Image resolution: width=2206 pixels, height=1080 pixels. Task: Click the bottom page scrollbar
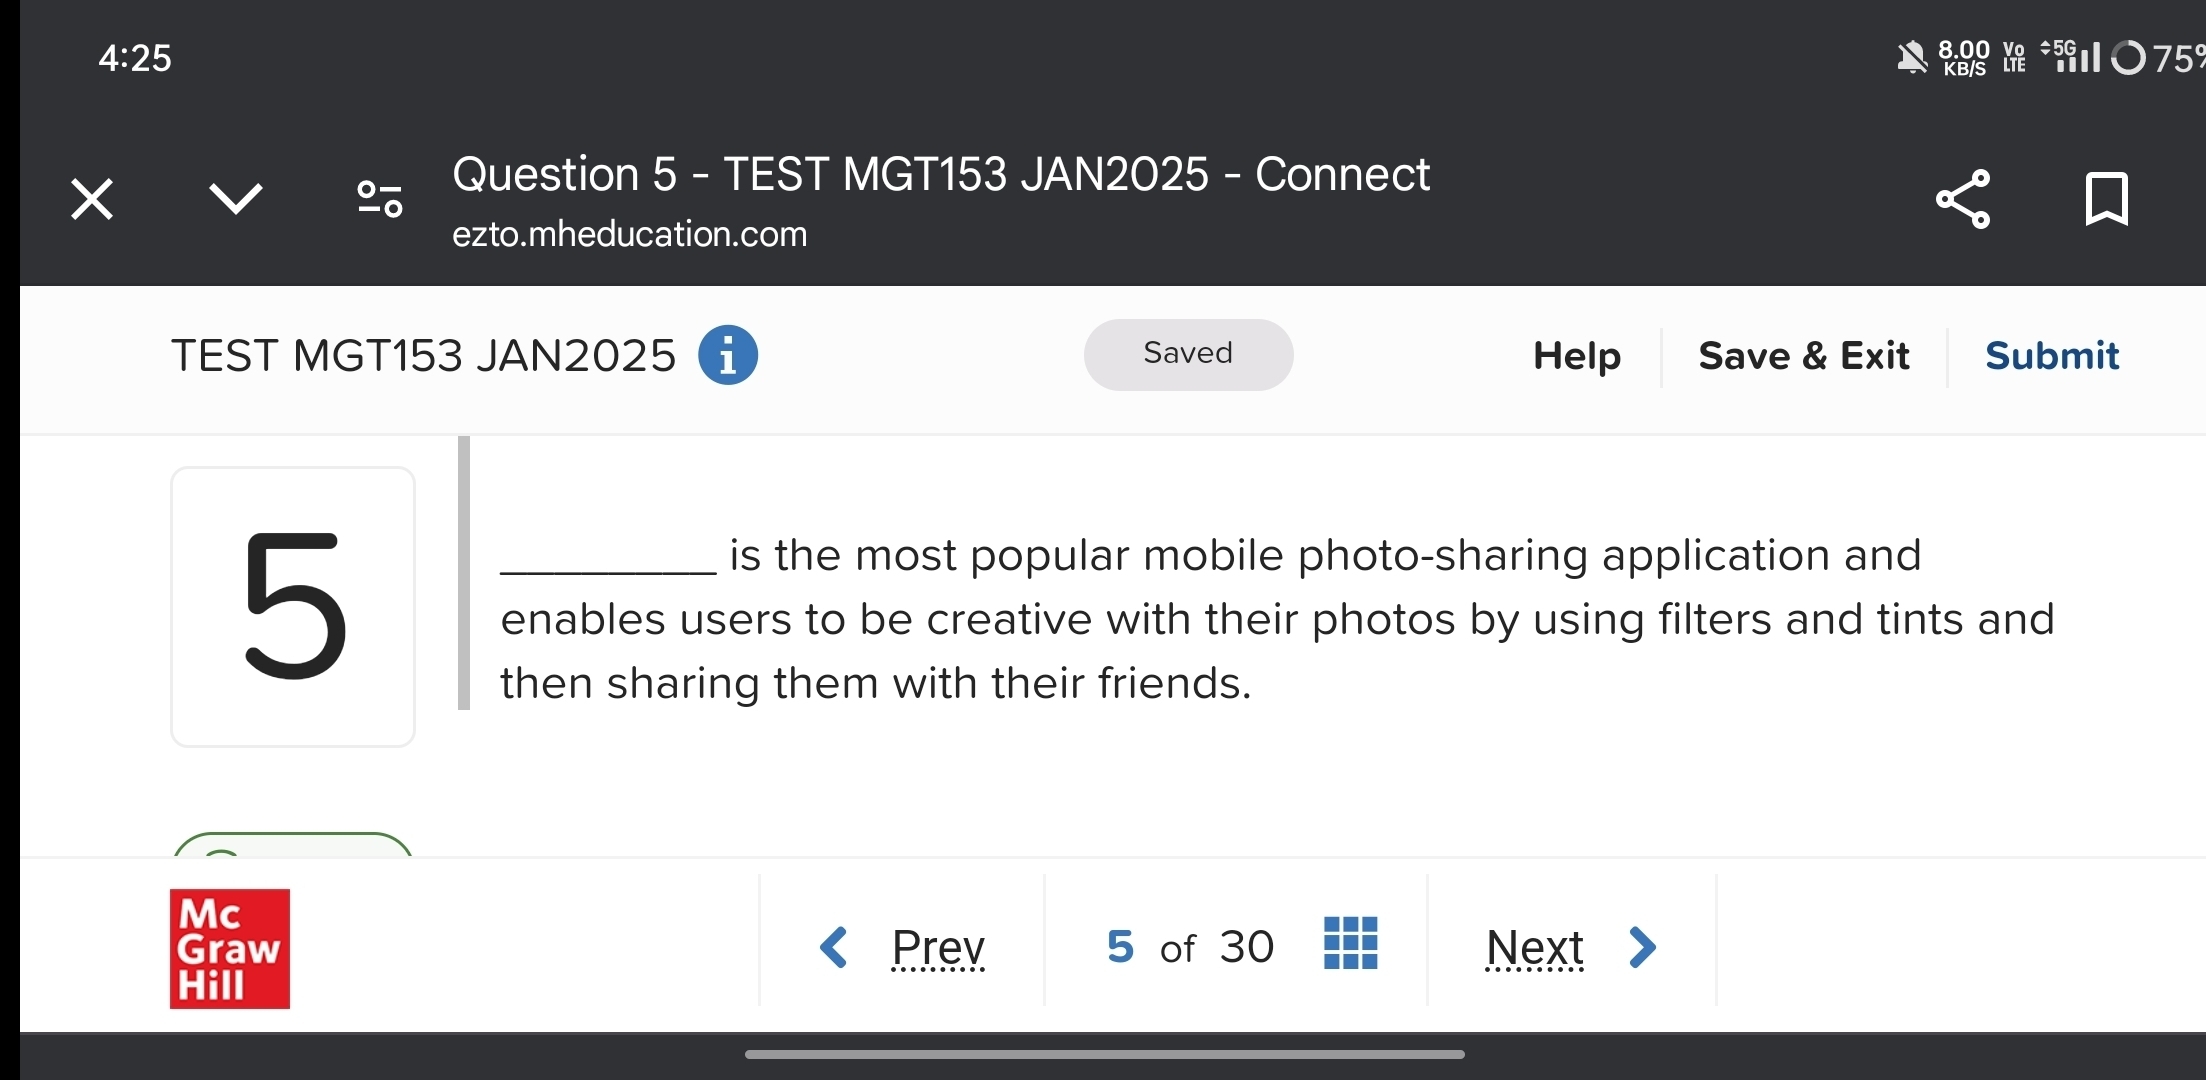[x=1103, y=1053]
